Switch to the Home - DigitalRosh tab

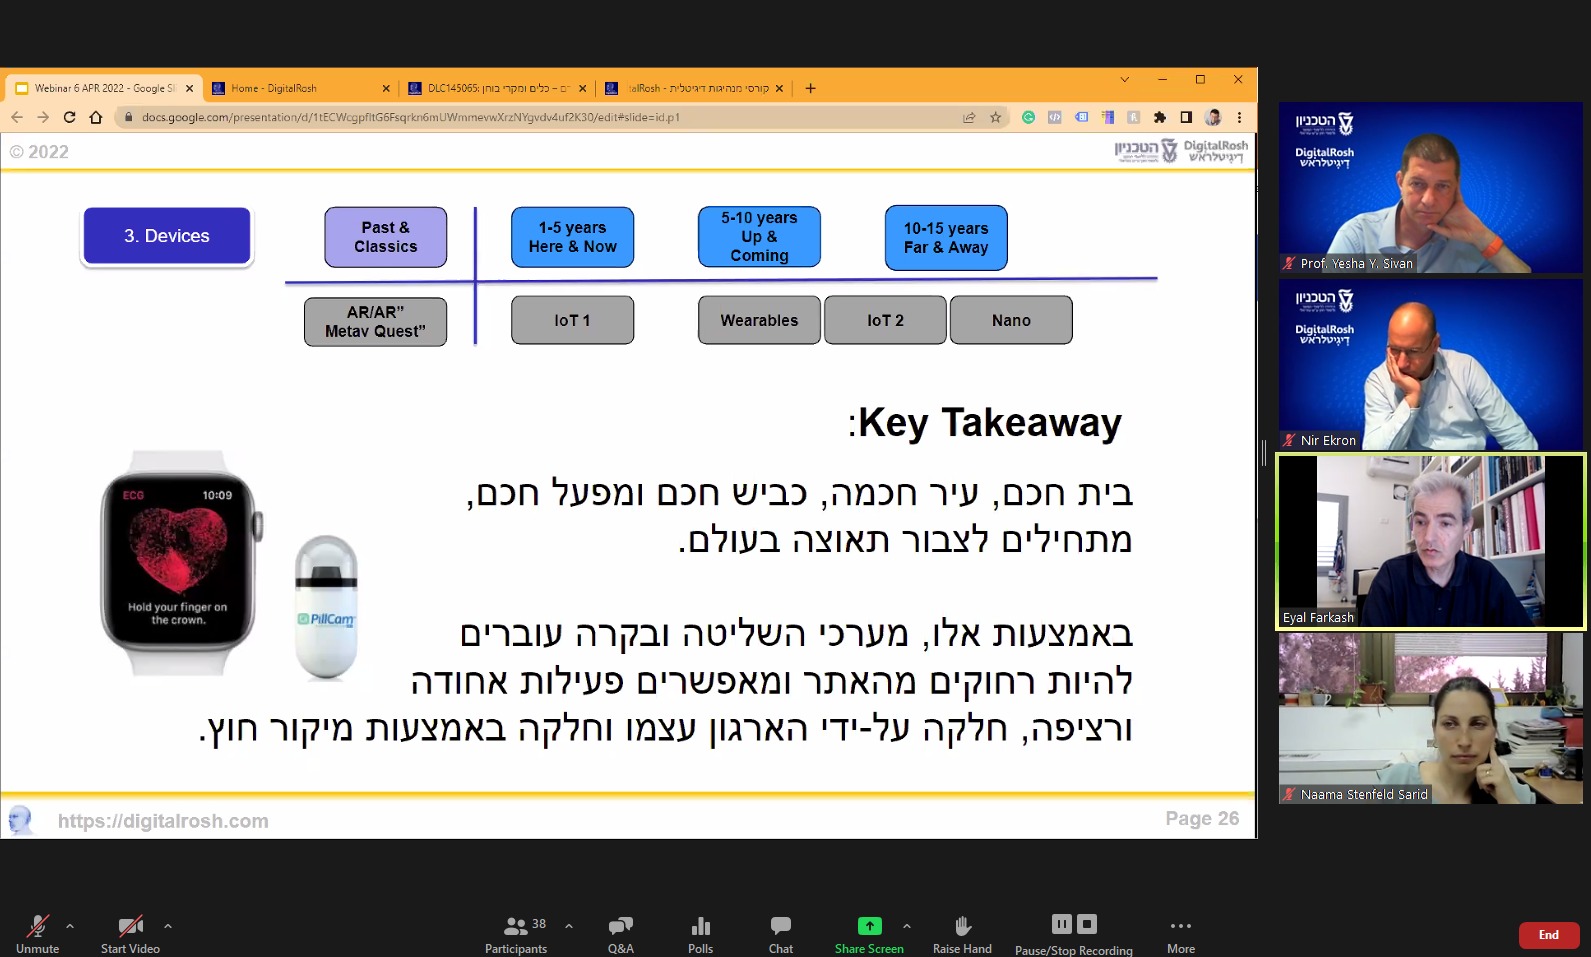(300, 88)
